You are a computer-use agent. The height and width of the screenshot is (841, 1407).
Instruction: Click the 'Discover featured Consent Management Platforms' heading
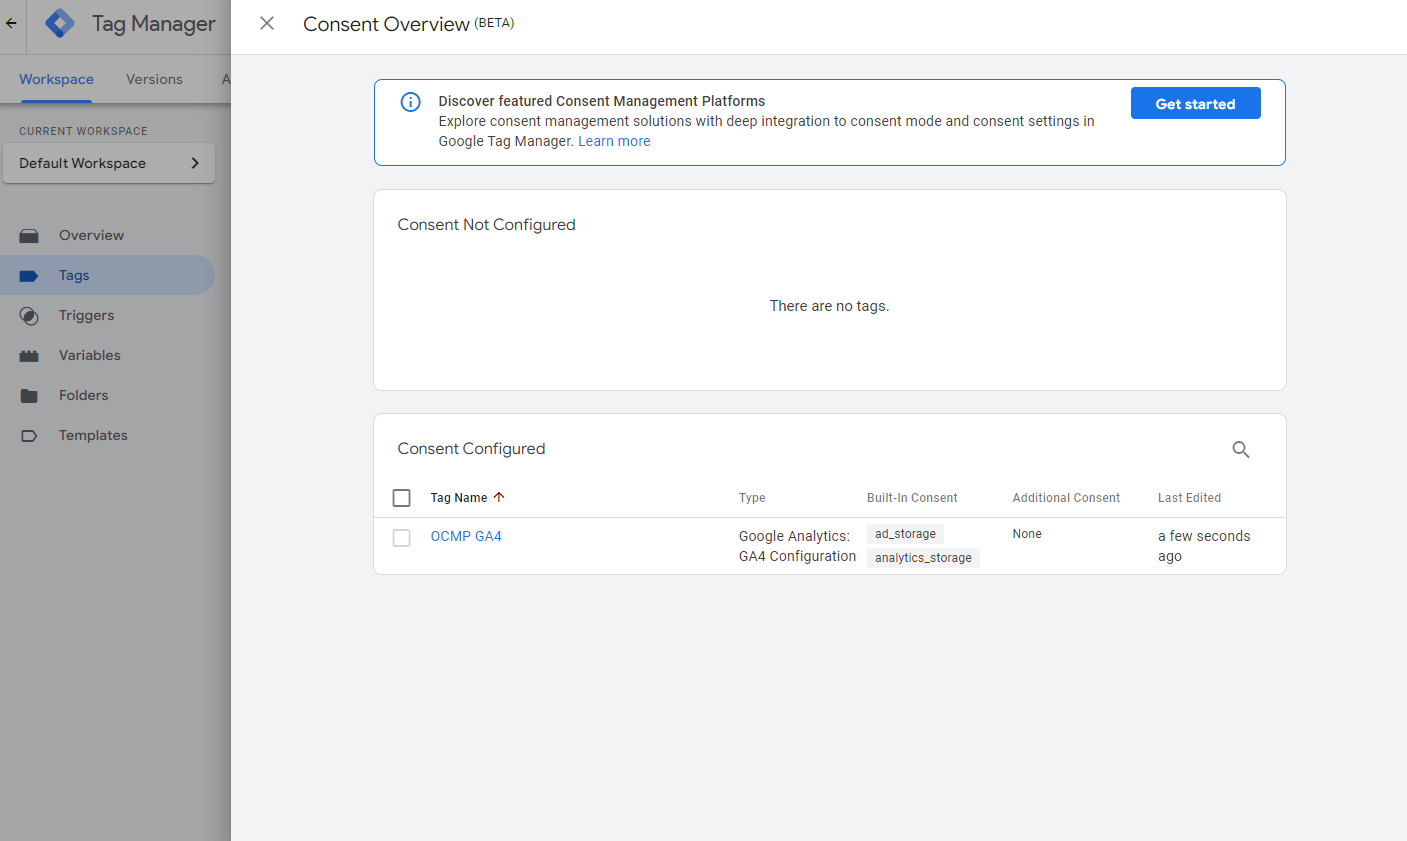[601, 101]
